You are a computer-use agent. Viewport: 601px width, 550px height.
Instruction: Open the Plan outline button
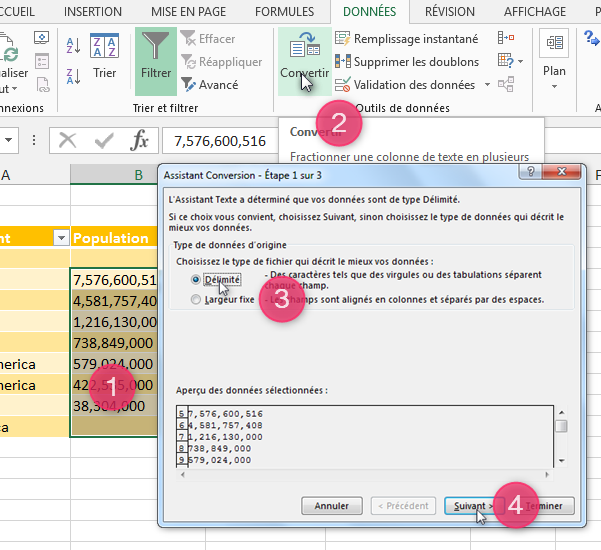click(x=554, y=61)
